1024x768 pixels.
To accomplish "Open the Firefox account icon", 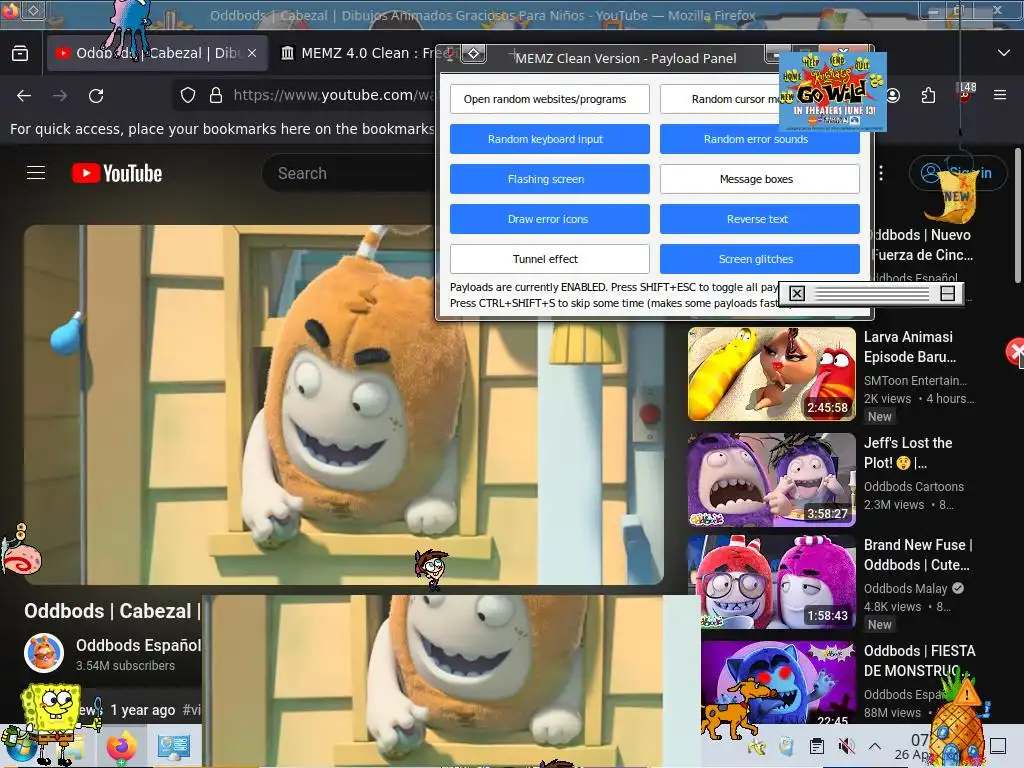I will [893, 95].
